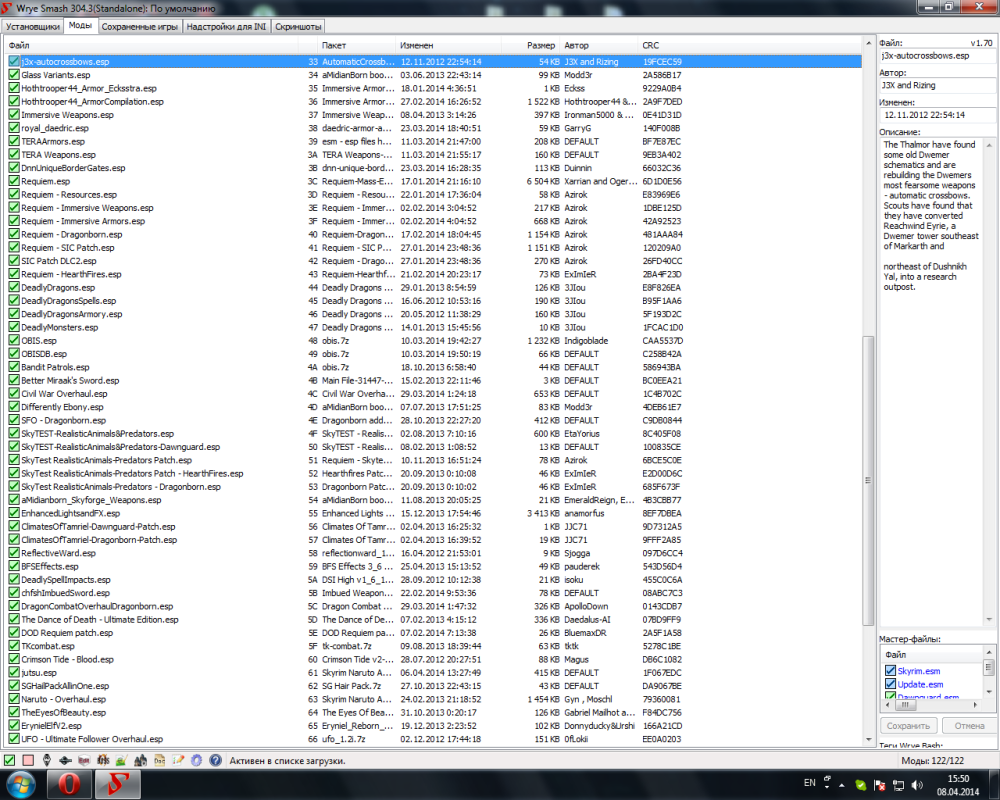Toggle the green checkmark status bar button
1000x800 pixels.
(10, 760)
